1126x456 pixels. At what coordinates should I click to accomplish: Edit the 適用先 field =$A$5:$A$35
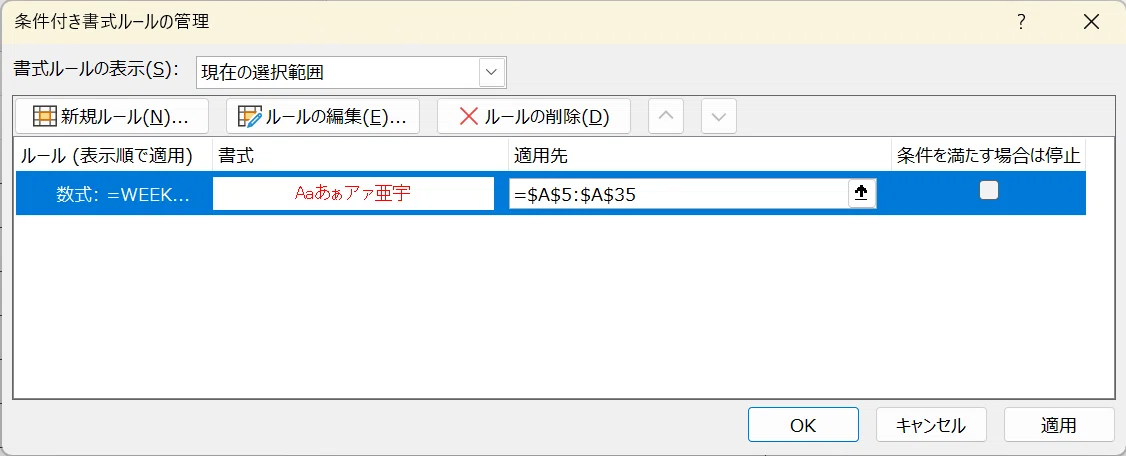679,194
